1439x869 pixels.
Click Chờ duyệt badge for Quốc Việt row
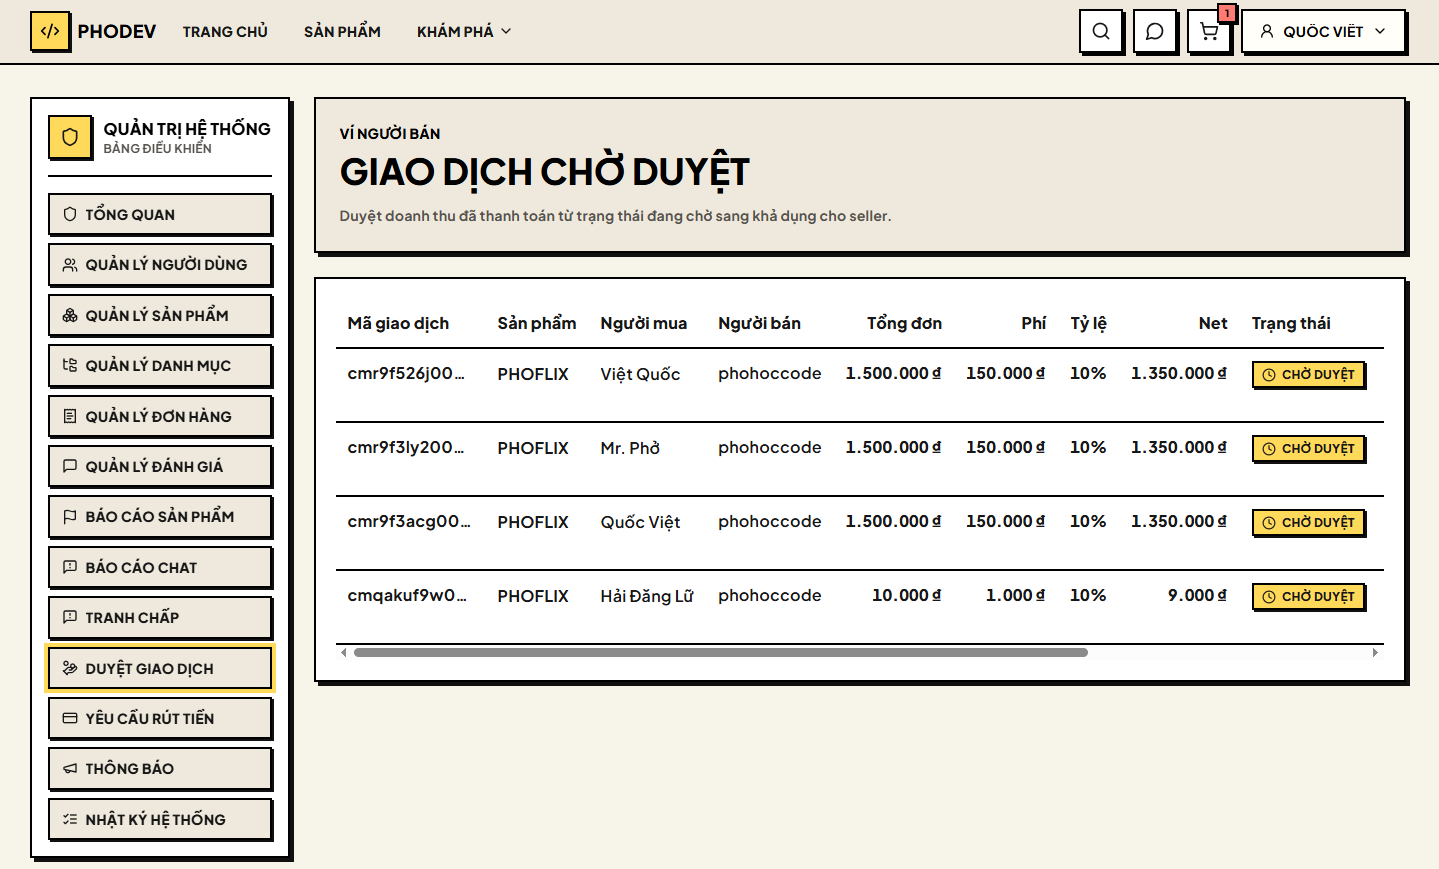[1308, 523]
